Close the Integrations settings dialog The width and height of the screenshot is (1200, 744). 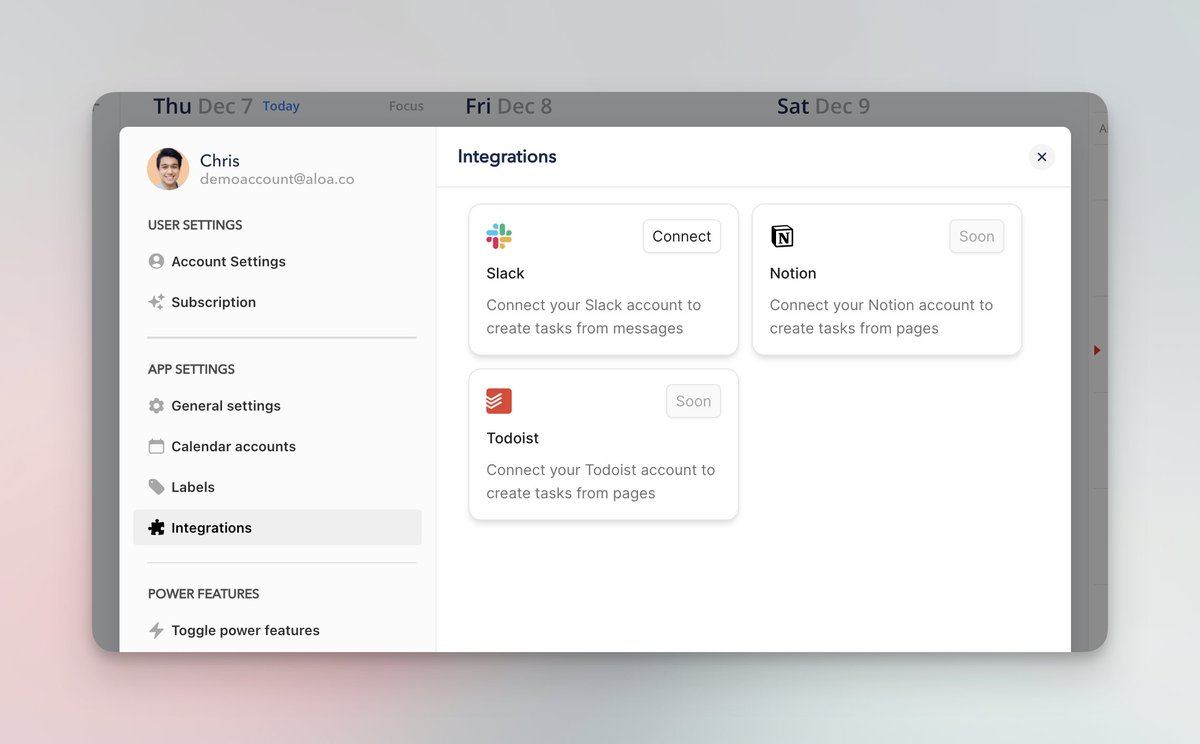tap(1041, 157)
